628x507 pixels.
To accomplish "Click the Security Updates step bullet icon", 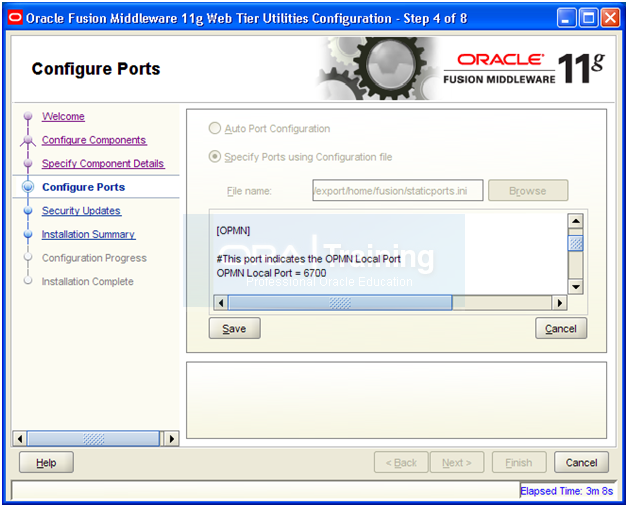I will point(28,211).
